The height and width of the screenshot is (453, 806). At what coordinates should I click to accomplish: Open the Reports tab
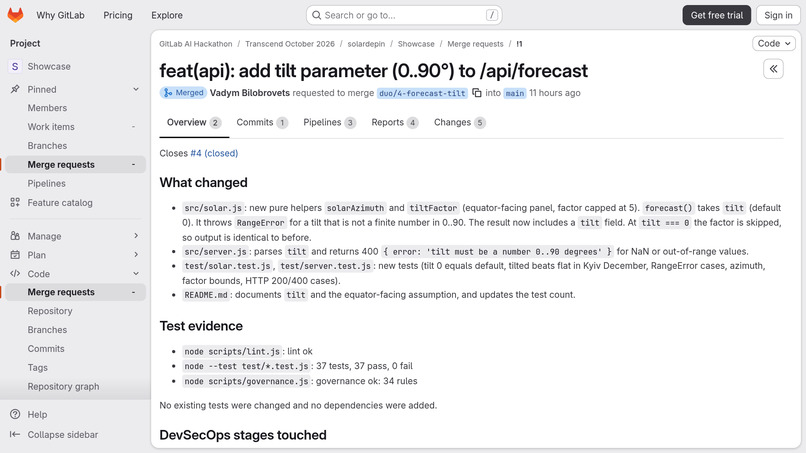point(395,122)
